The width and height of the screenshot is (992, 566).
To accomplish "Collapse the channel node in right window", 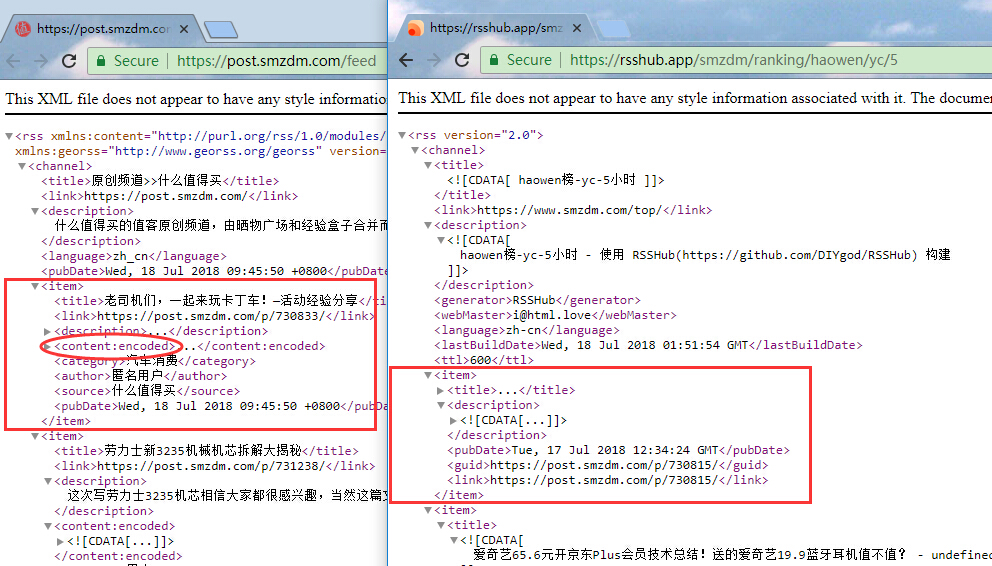I will (x=415, y=151).
